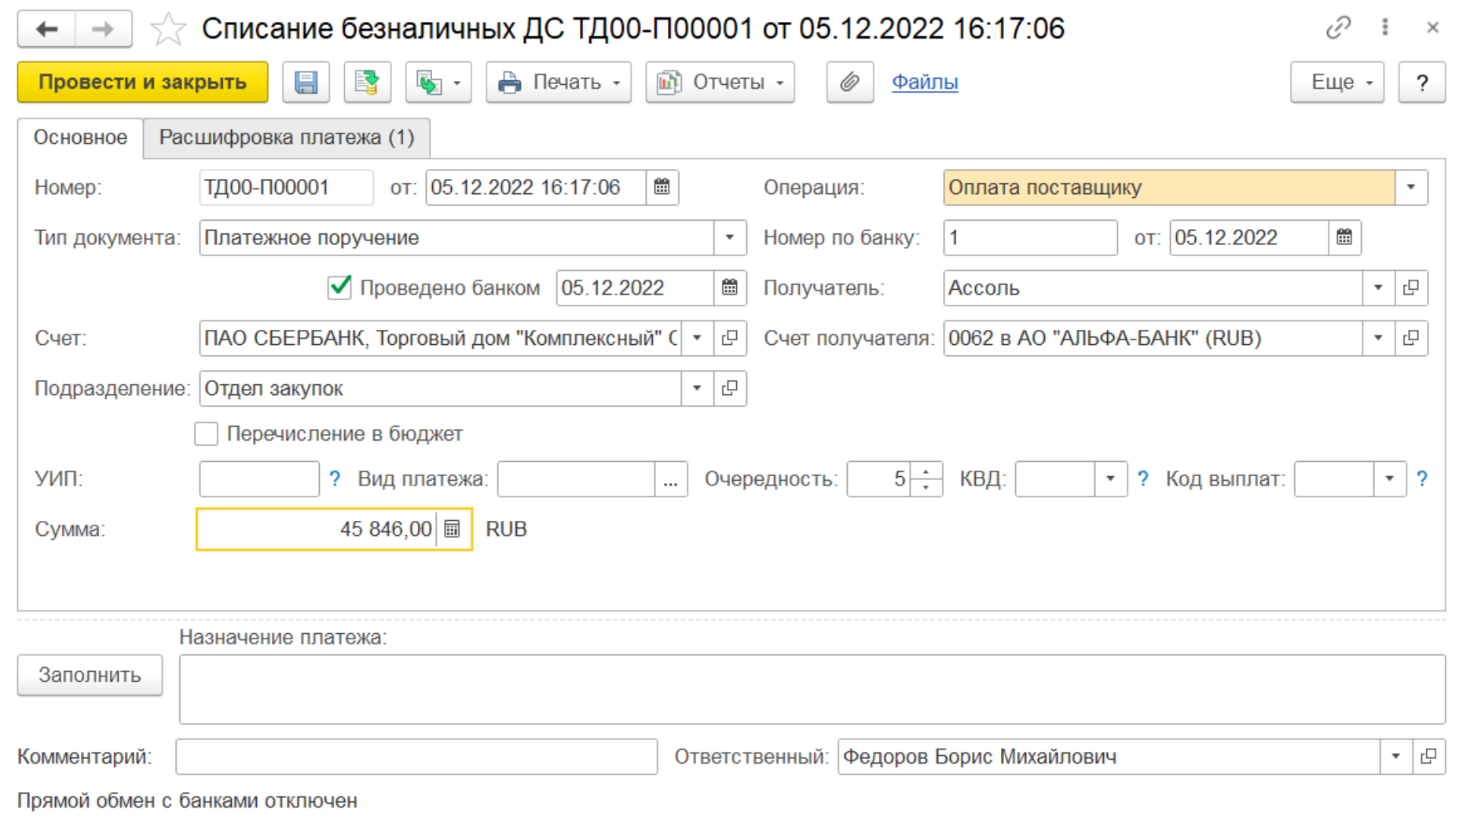Image resolution: width=1474 pixels, height=828 pixels.
Task: Open the calculator icon in Сумма field
Action: (x=452, y=529)
